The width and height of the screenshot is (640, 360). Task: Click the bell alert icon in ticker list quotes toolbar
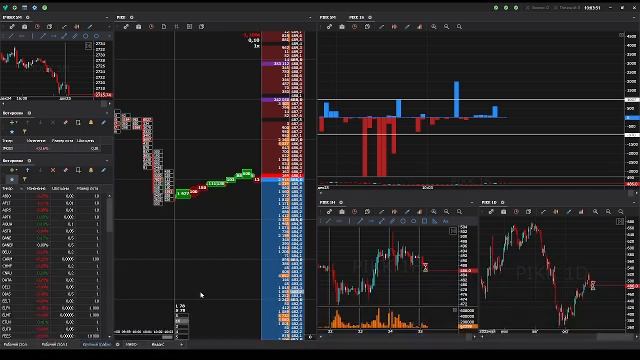coord(91,170)
